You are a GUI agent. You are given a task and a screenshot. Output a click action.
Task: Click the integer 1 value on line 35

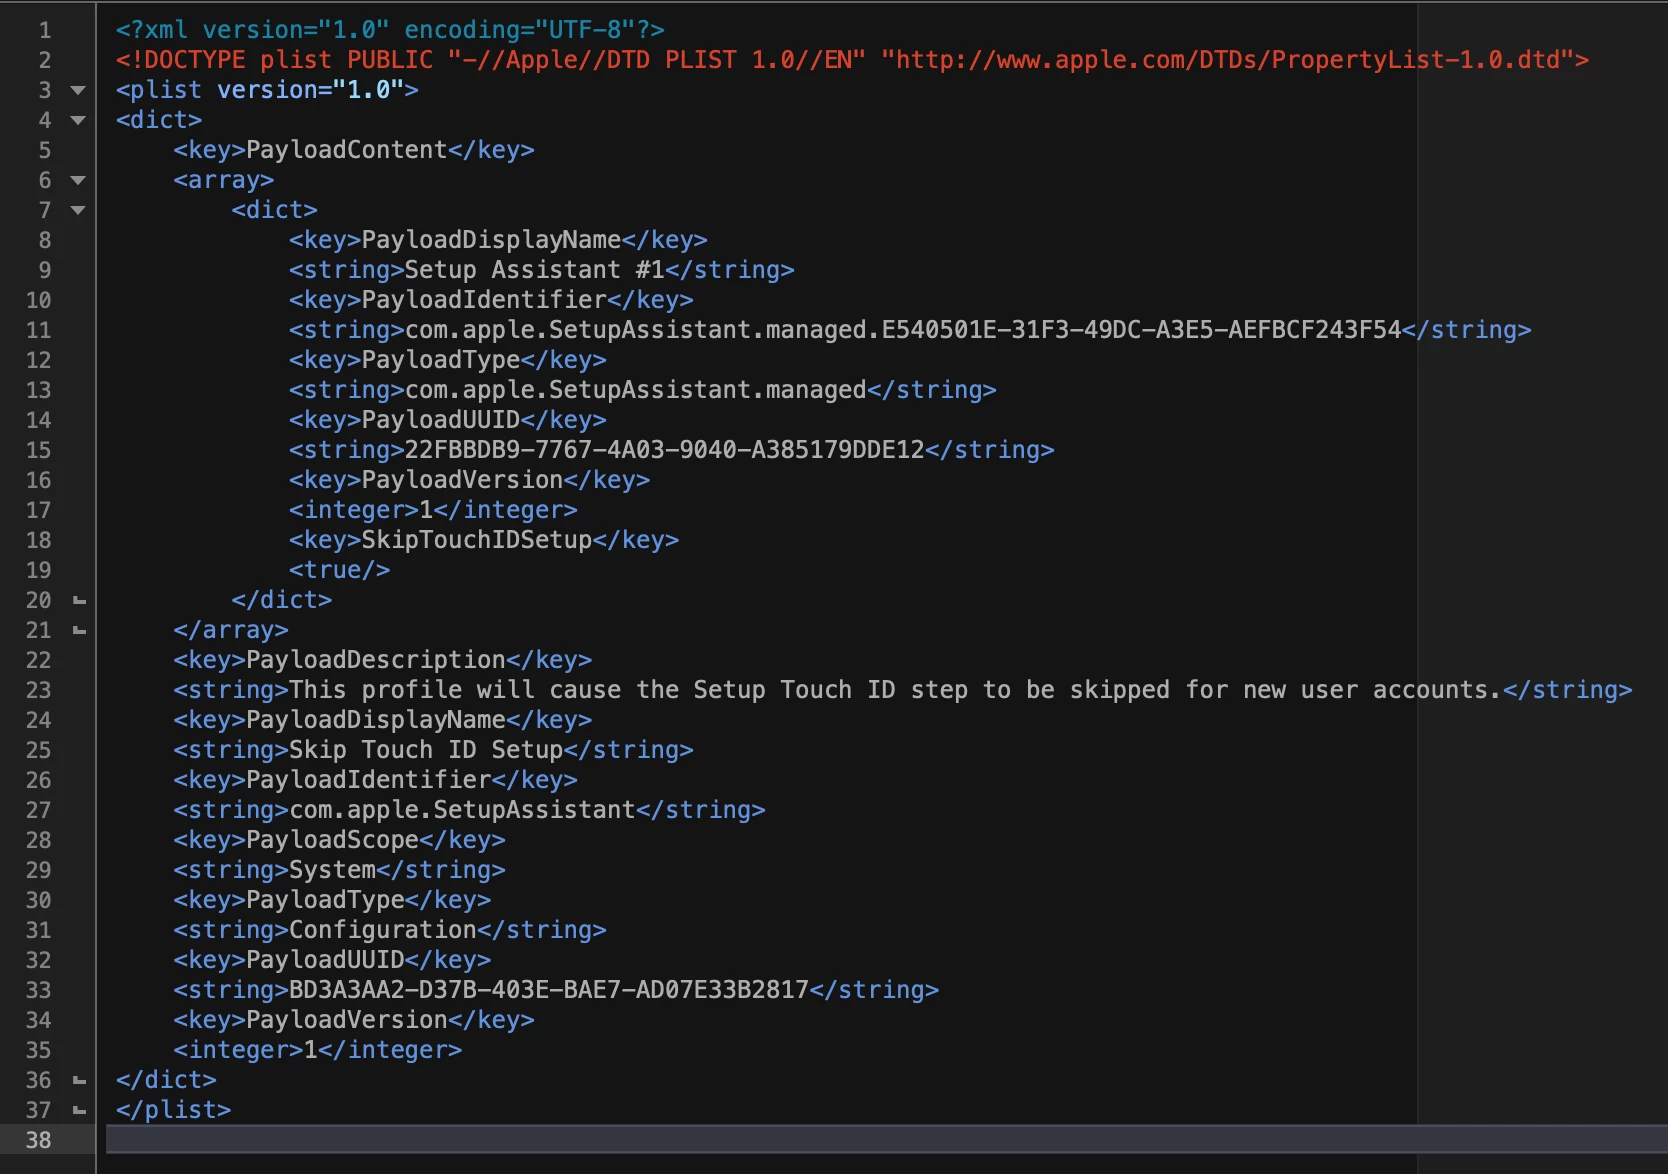311,1050
